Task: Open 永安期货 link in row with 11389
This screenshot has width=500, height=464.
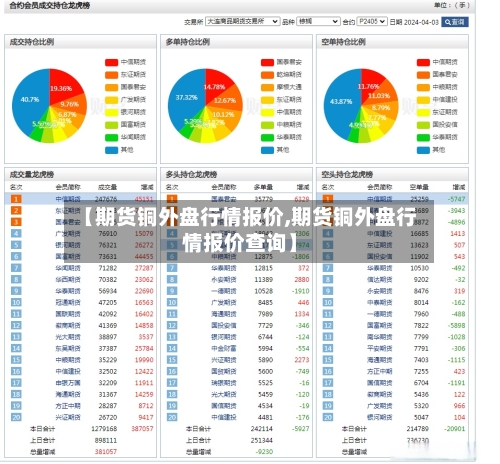Action: tap(224, 280)
